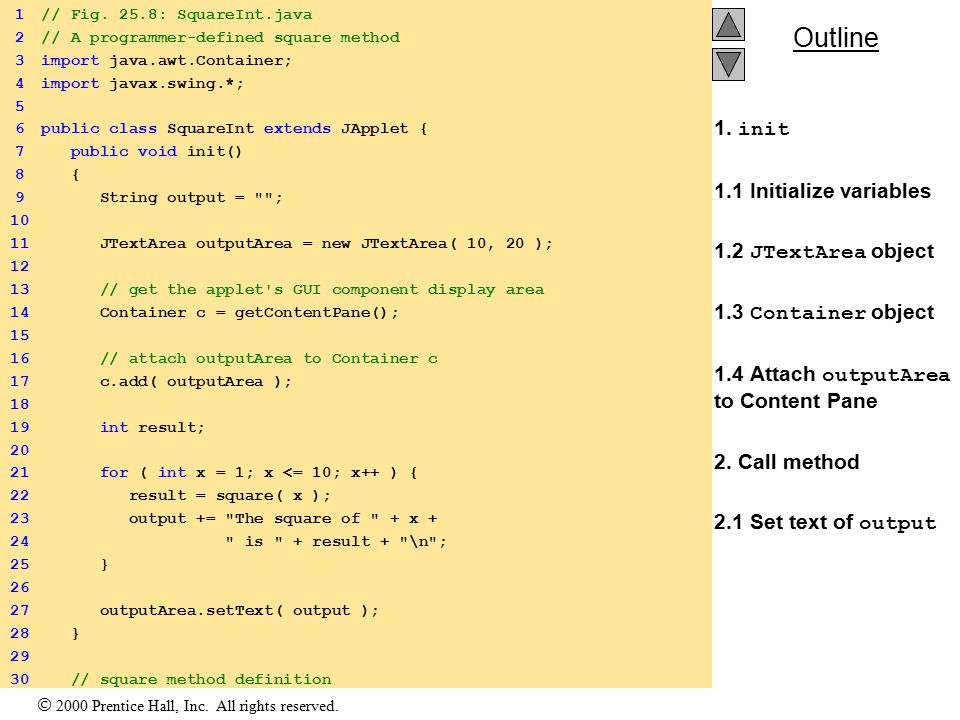Click the "attach outputArea to Container c" comment
Screen dimensions: 960x720
tap(269, 359)
